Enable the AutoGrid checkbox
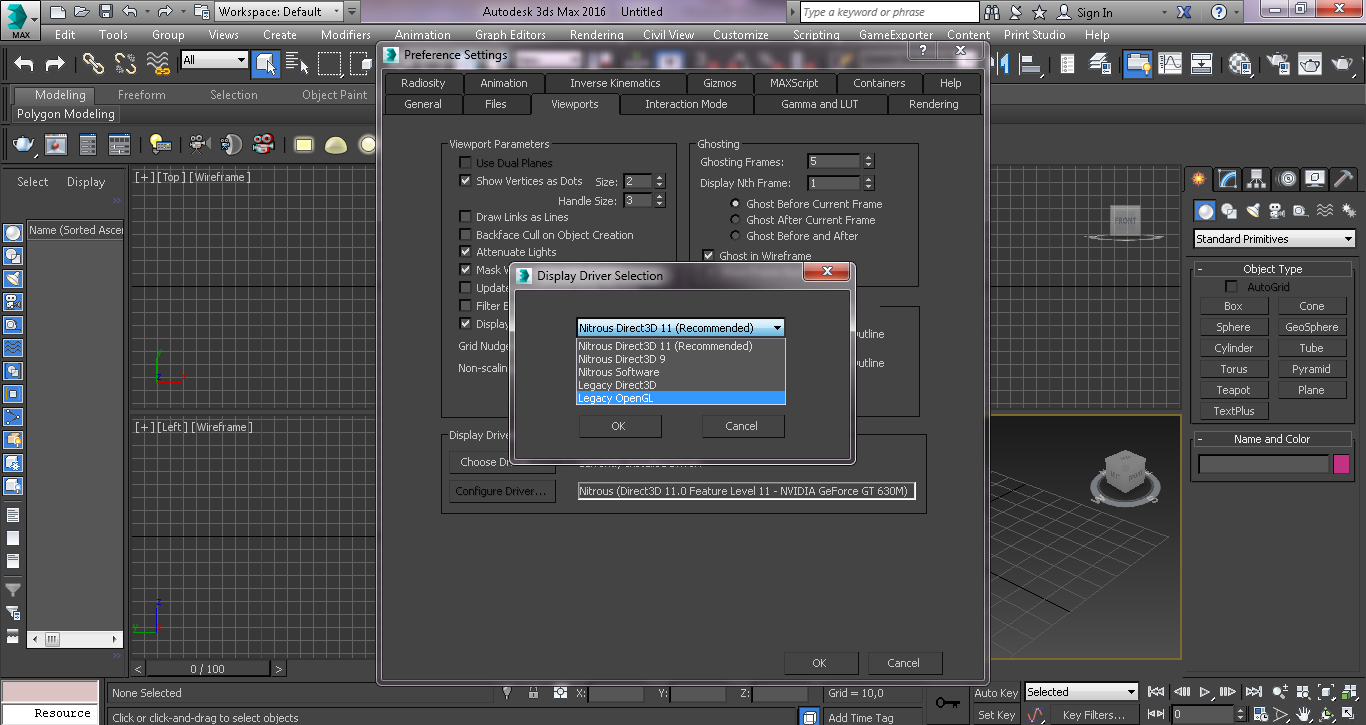The image size is (1366, 725). coord(1231,287)
